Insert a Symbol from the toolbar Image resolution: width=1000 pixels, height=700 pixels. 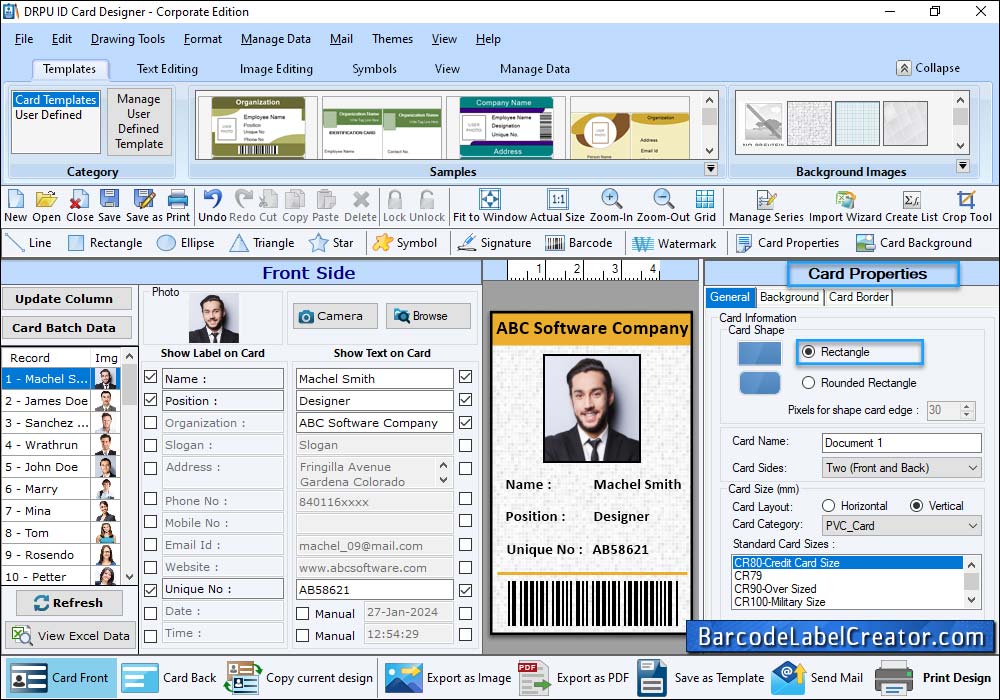pos(405,243)
